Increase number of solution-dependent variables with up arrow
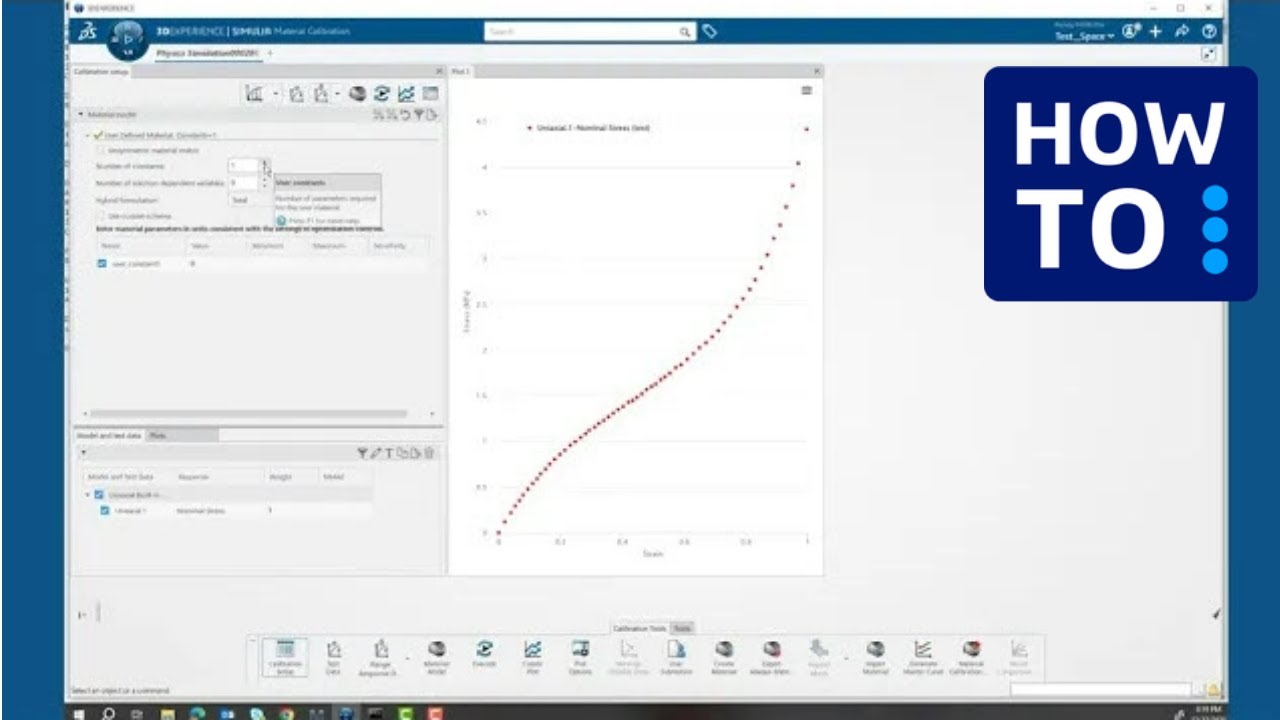Image resolution: width=1280 pixels, height=720 pixels. tap(265, 180)
